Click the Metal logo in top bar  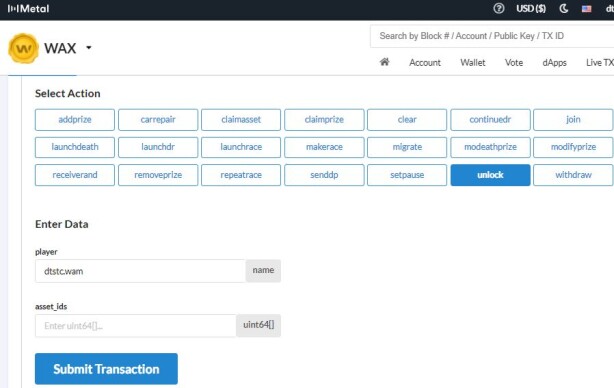(28, 8)
